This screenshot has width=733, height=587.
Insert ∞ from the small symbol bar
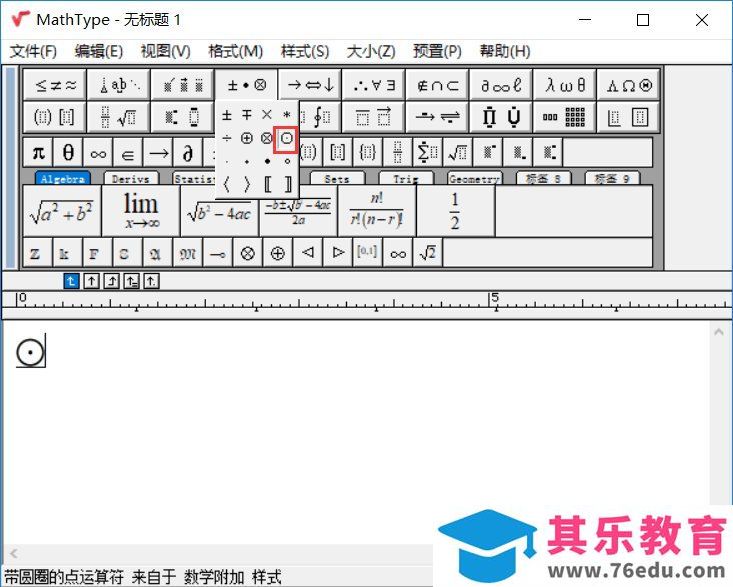pos(98,152)
